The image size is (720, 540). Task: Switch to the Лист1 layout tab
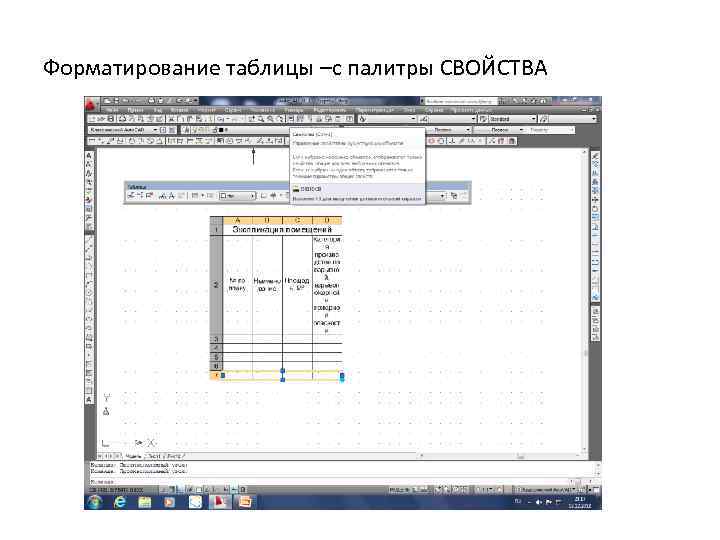[x=154, y=456]
